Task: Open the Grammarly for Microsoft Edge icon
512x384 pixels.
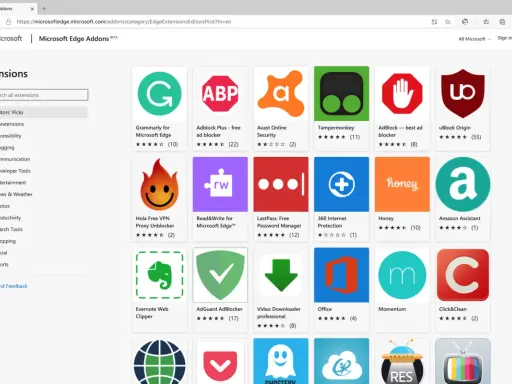Action: pos(159,93)
